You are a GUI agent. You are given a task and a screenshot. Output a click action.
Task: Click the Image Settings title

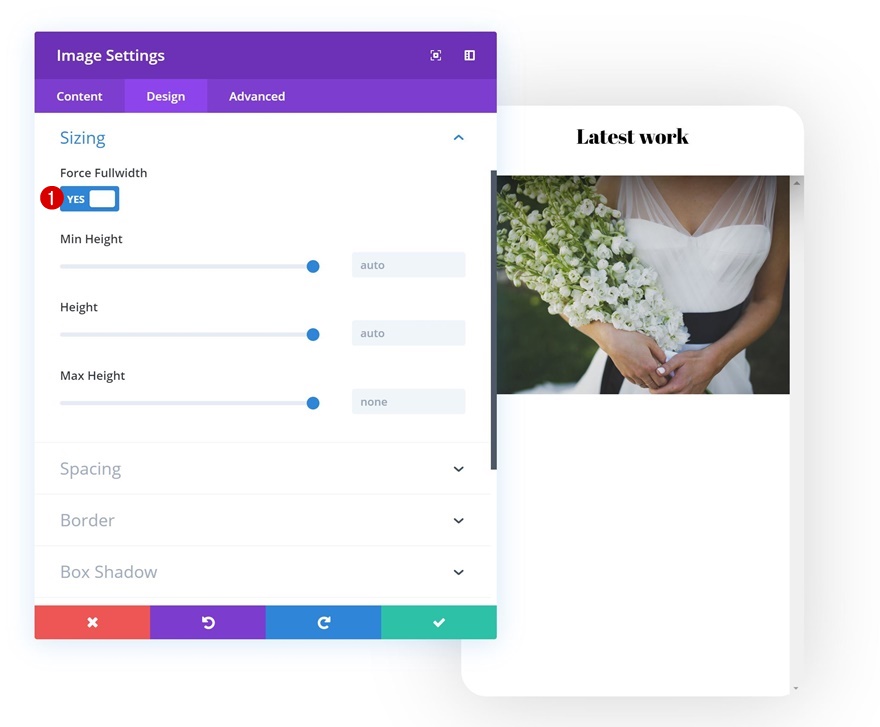click(111, 56)
